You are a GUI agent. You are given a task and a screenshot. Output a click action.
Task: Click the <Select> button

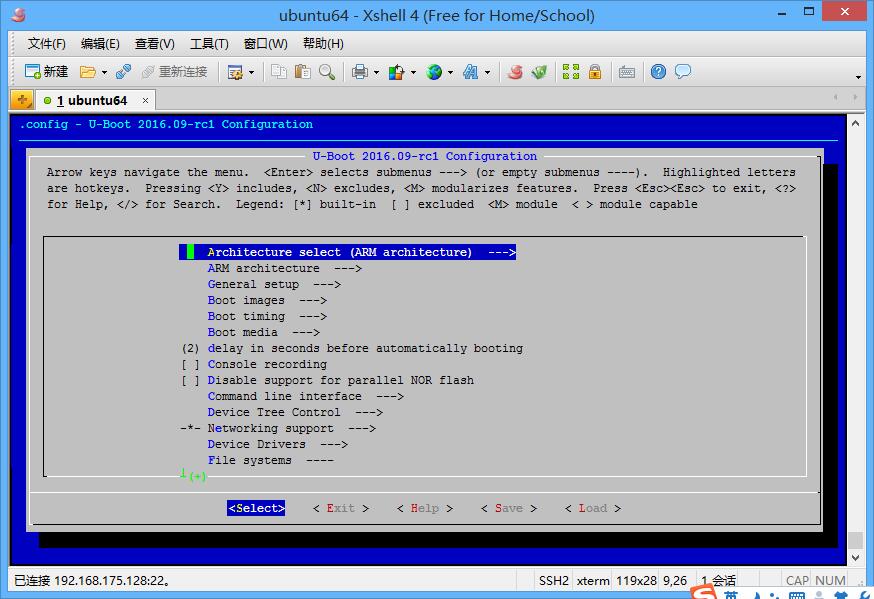pyautogui.click(x=256, y=508)
